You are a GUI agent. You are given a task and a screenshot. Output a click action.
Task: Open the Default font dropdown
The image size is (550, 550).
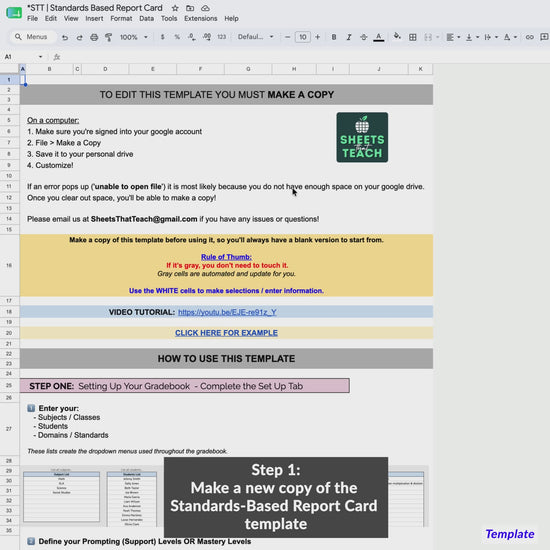(256, 37)
